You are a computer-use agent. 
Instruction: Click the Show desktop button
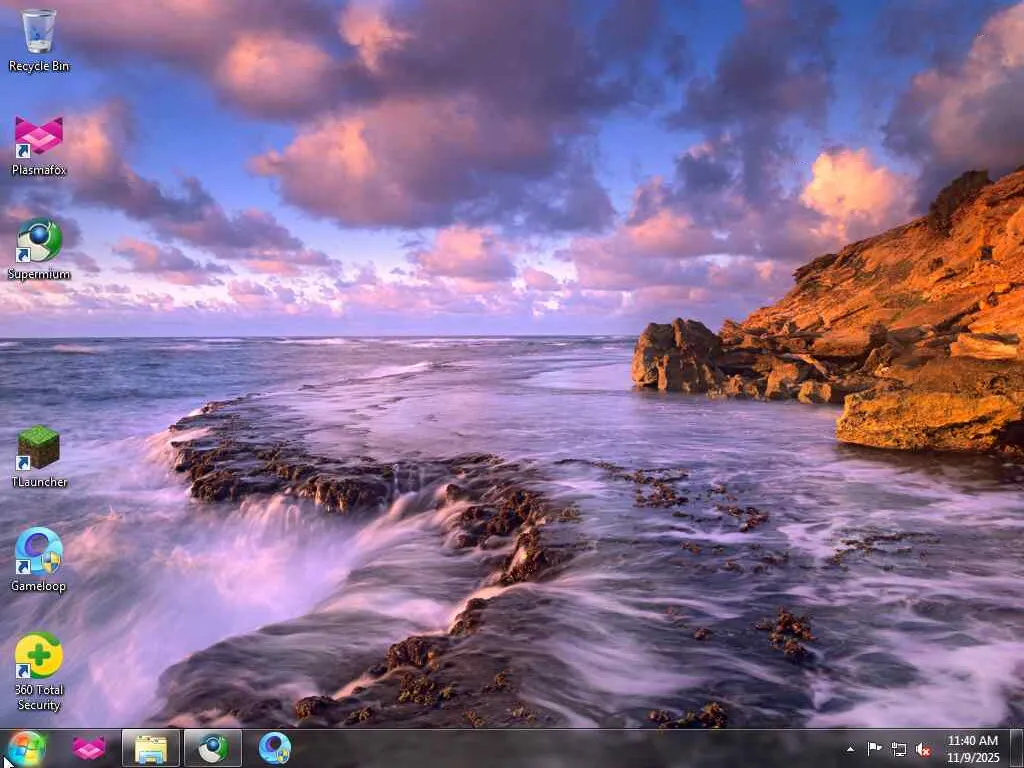(1017, 748)
